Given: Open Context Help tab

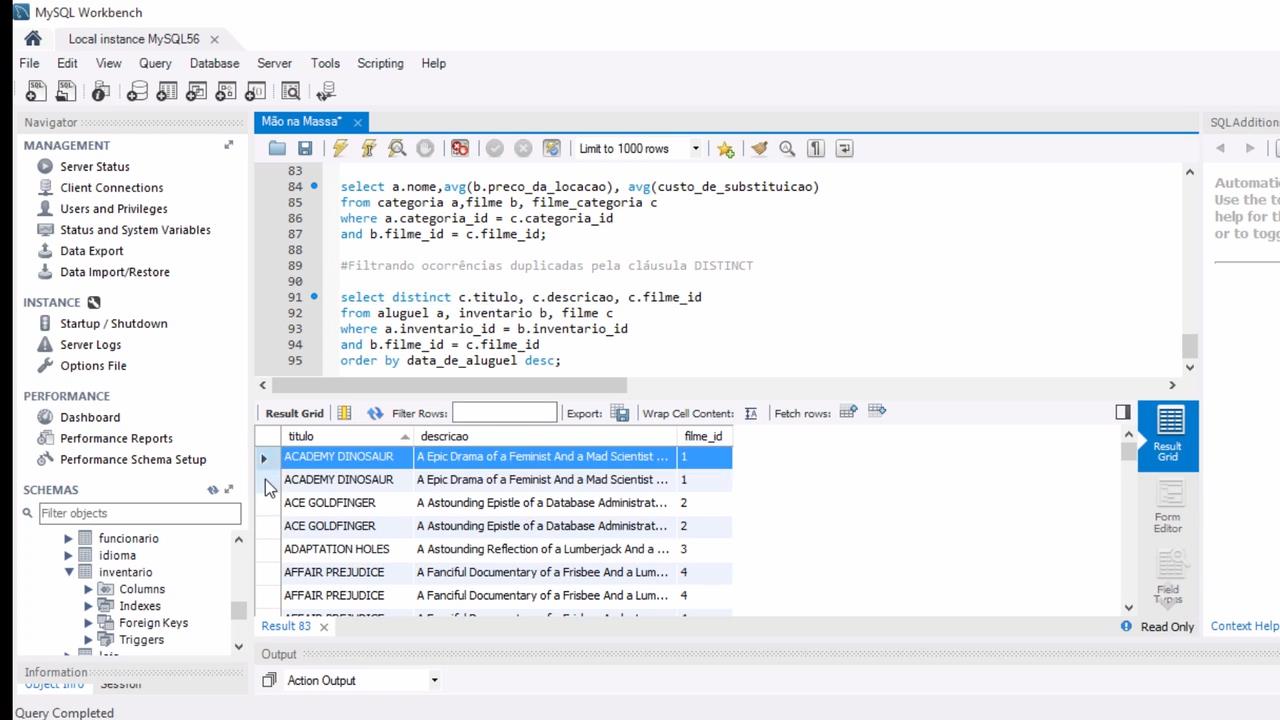Looking at the screenshot, I should click(1244, 626).
